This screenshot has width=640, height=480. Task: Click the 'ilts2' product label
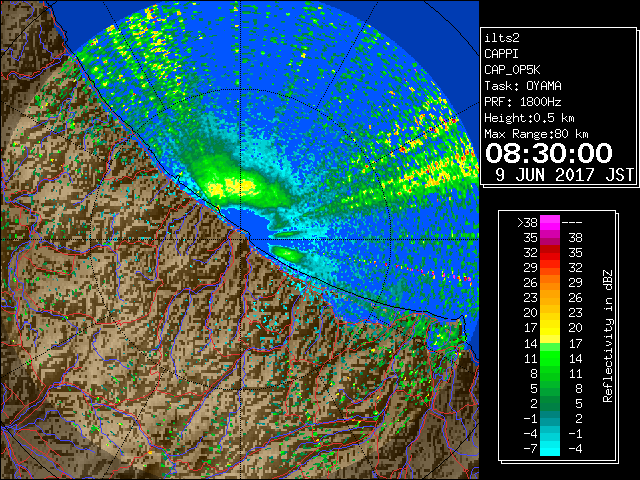pyautogui.click(x=502, y=38)
